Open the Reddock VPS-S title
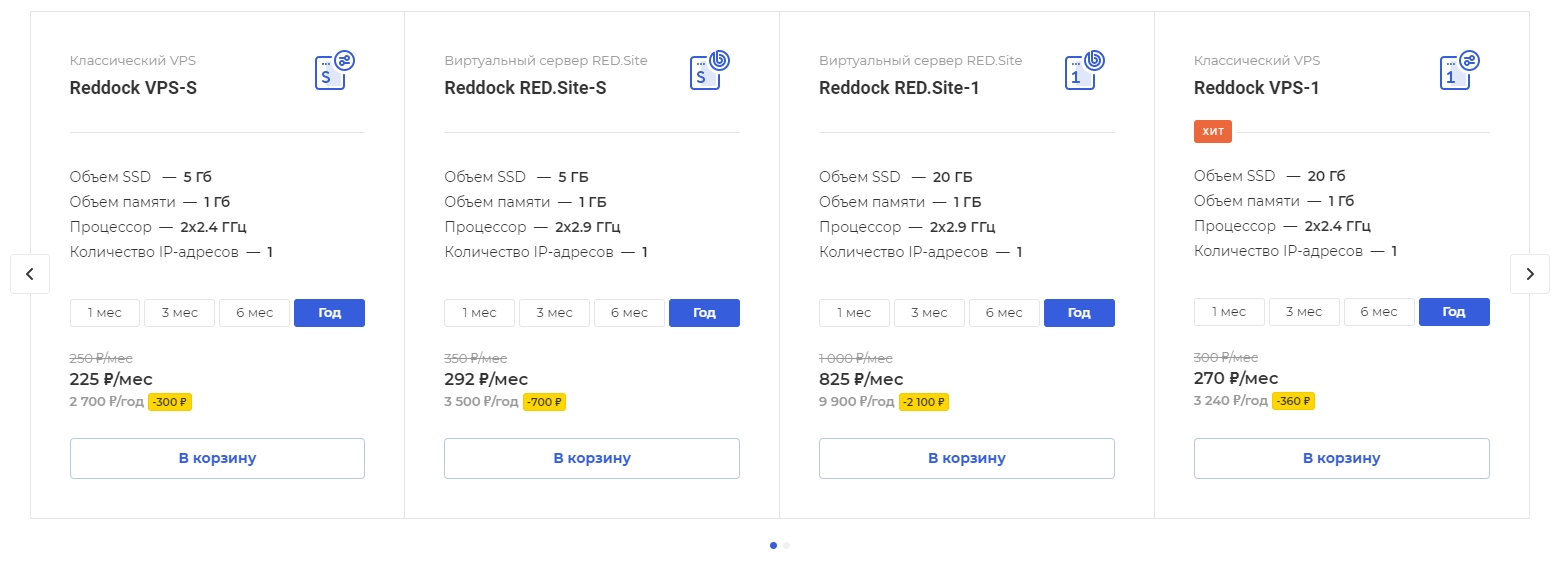 pos(133,88)
